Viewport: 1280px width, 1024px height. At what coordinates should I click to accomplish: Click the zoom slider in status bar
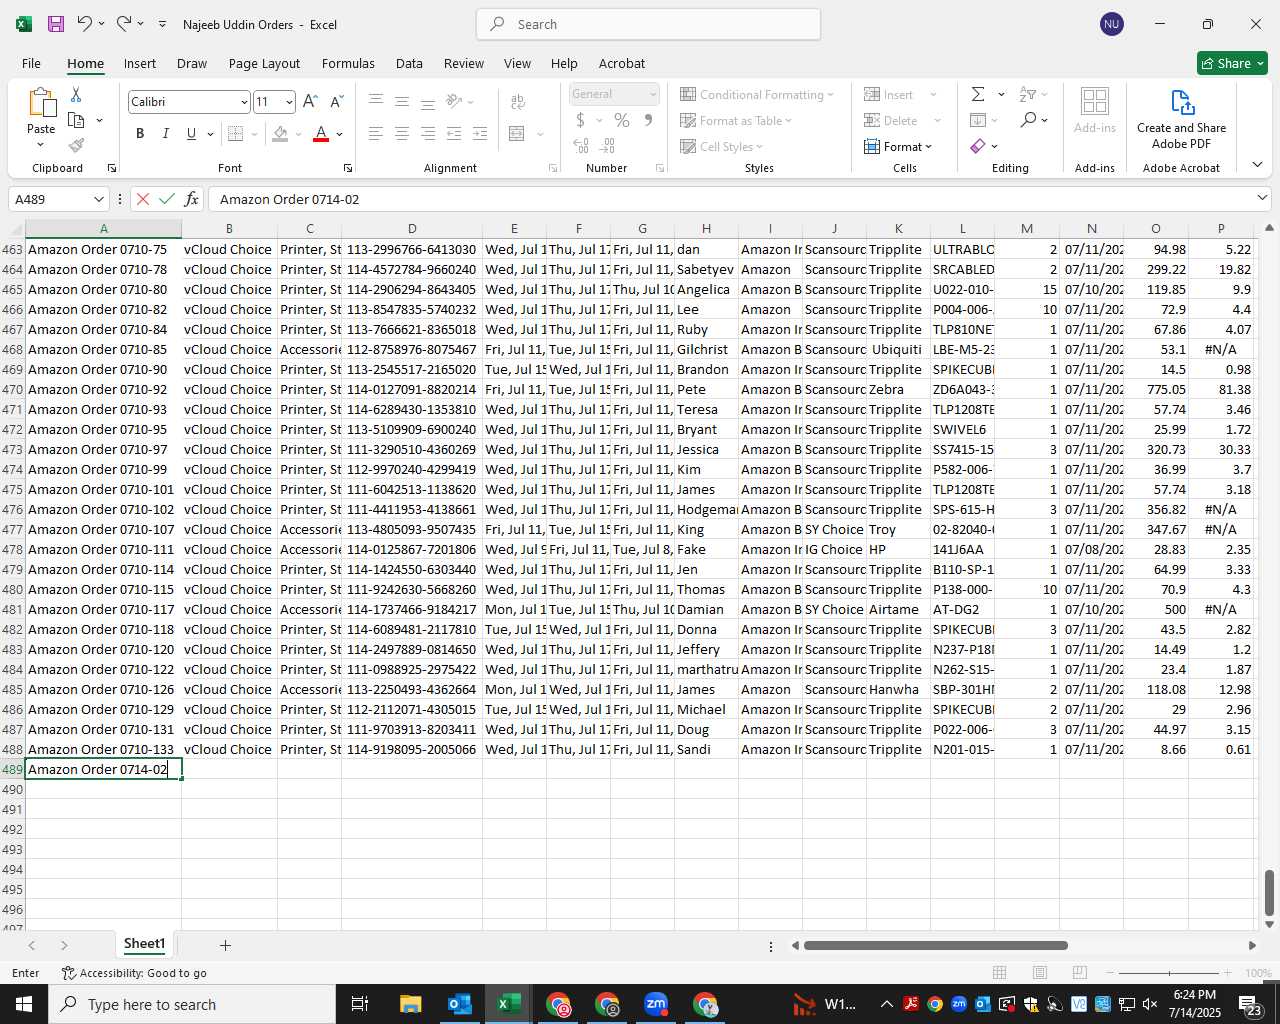tap(1169, 973)
